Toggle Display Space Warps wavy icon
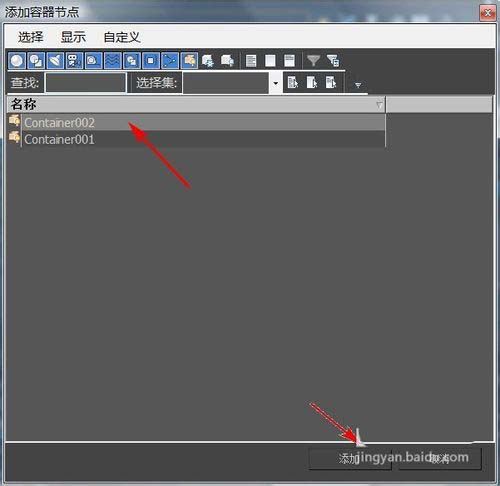 point(112,61)
